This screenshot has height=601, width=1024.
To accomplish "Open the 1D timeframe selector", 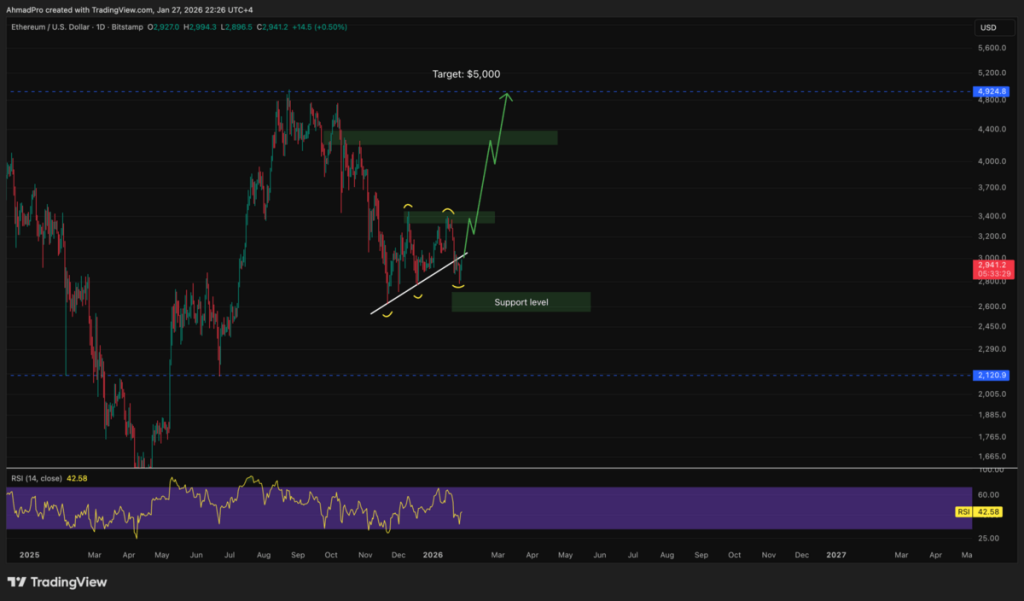I will (100, 28).
